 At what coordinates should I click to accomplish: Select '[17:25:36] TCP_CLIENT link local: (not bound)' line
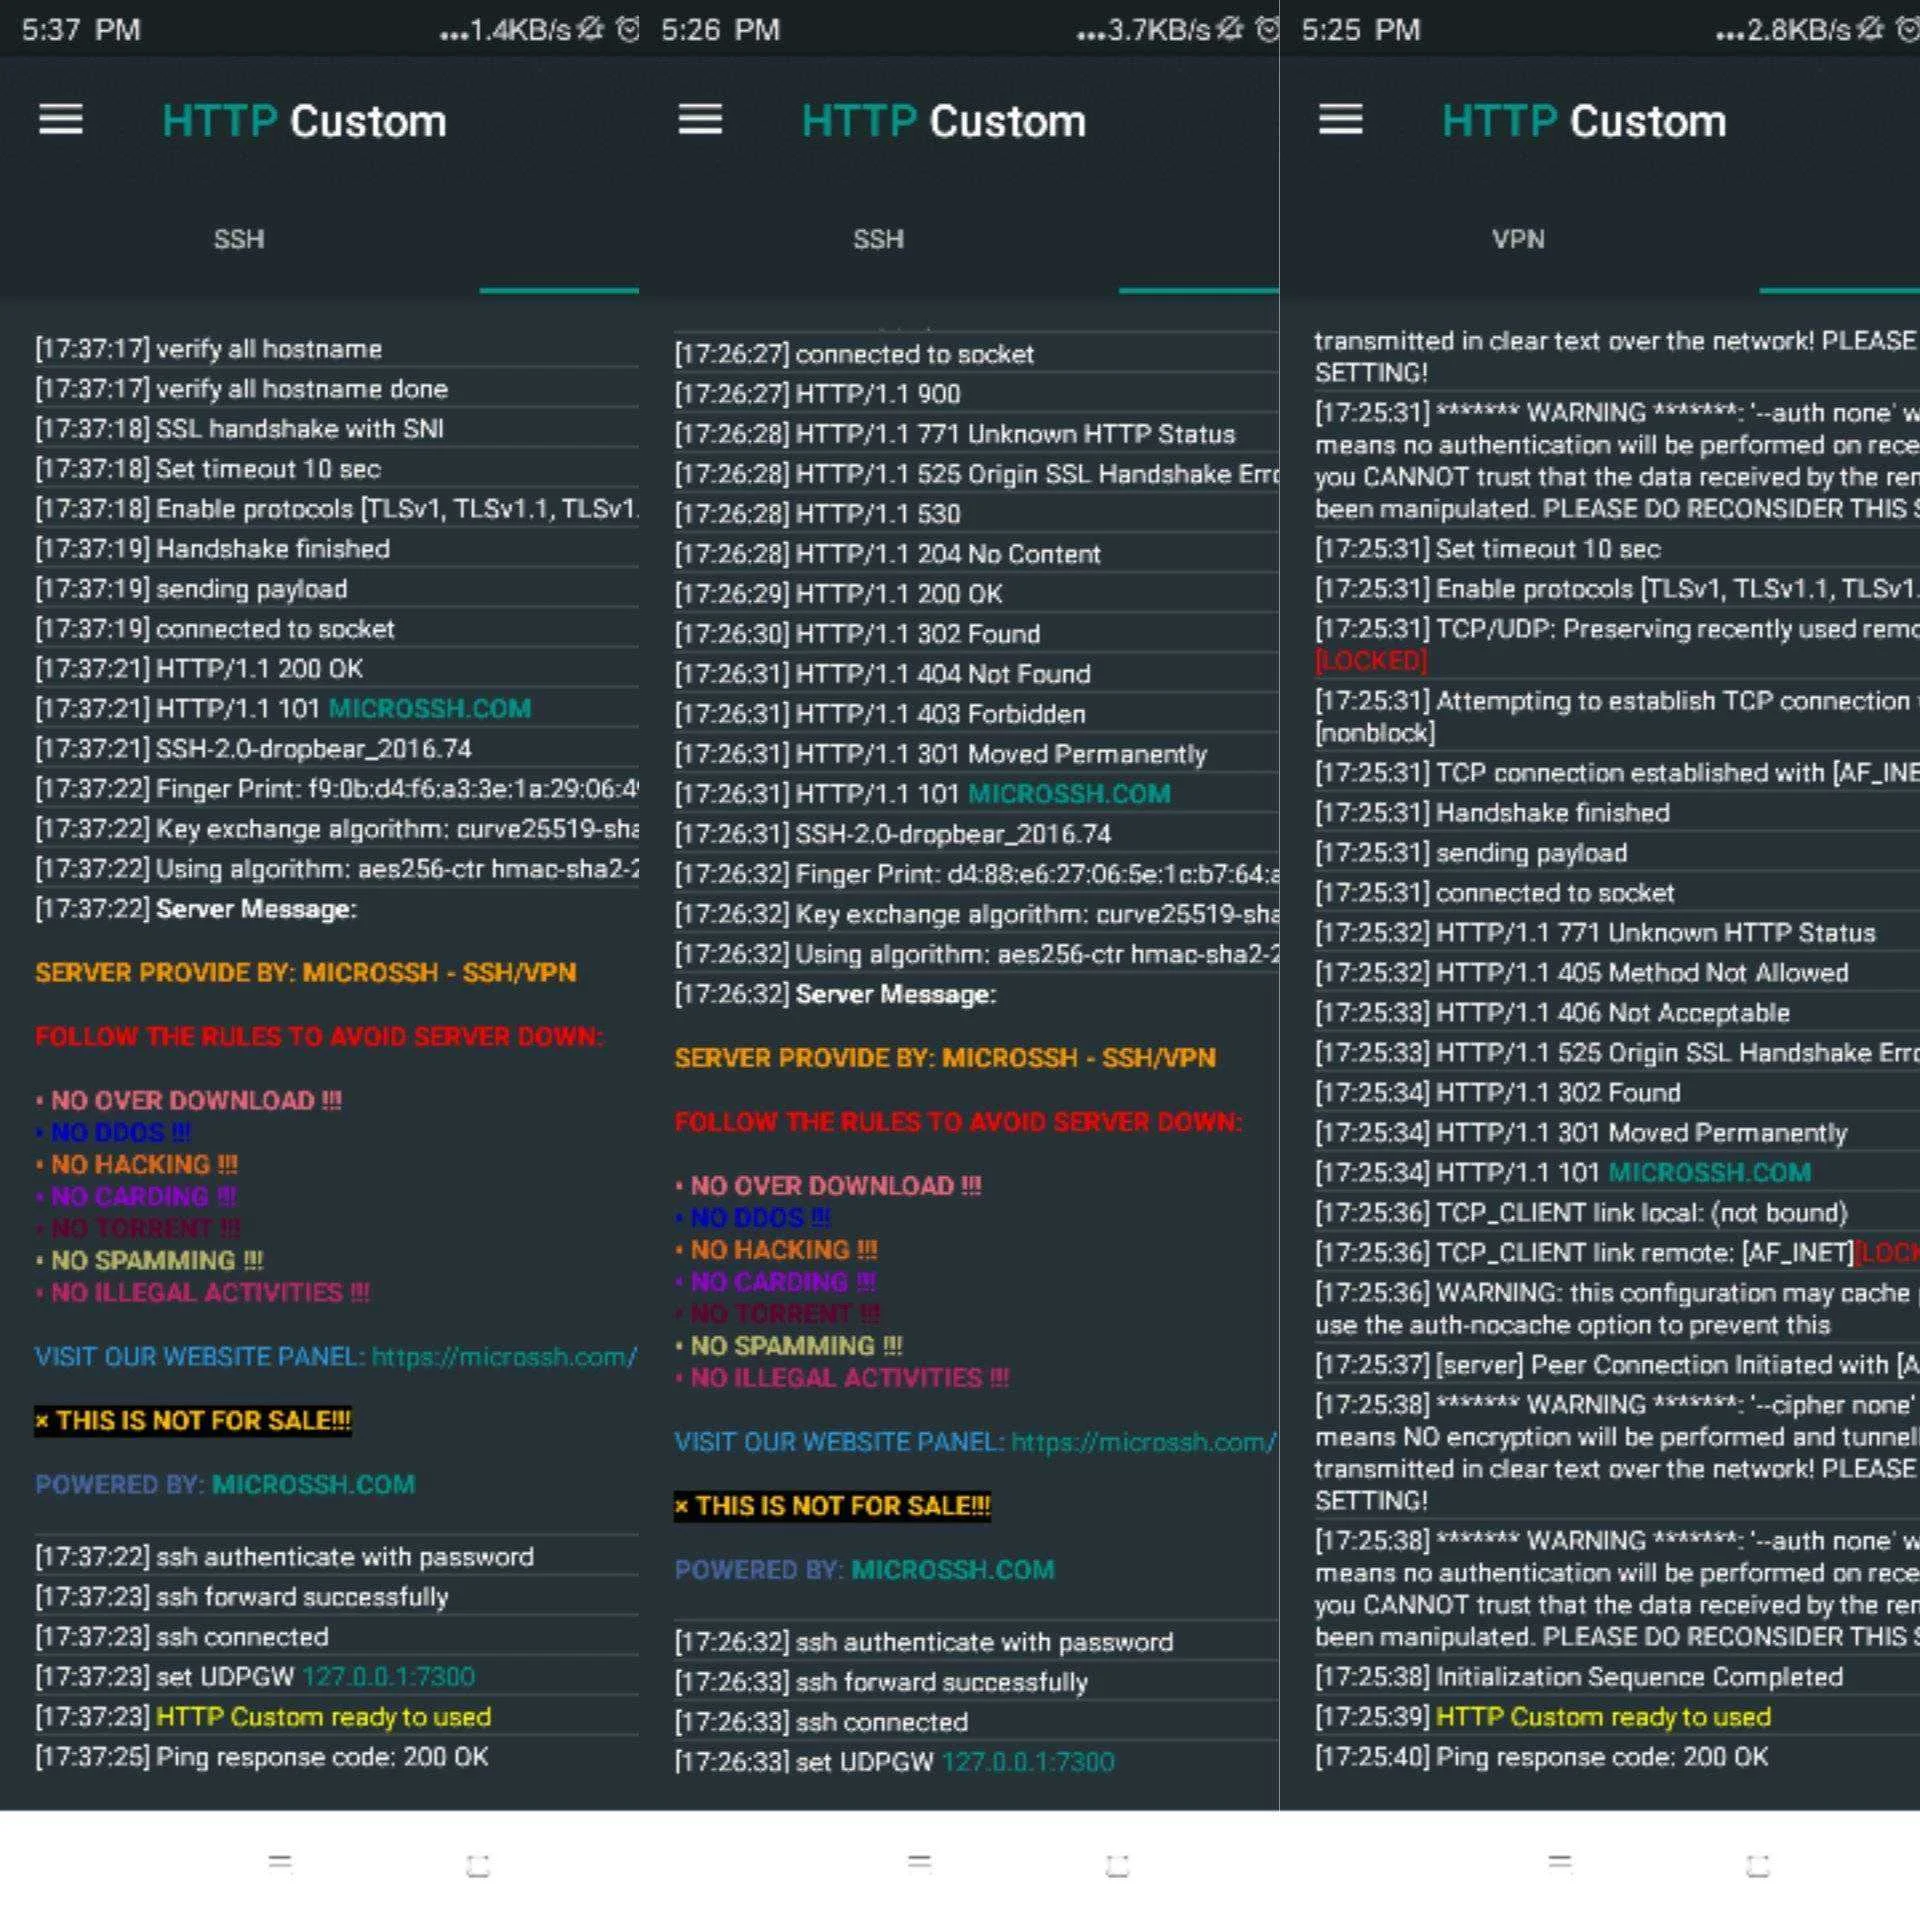coord(1581,1213)
